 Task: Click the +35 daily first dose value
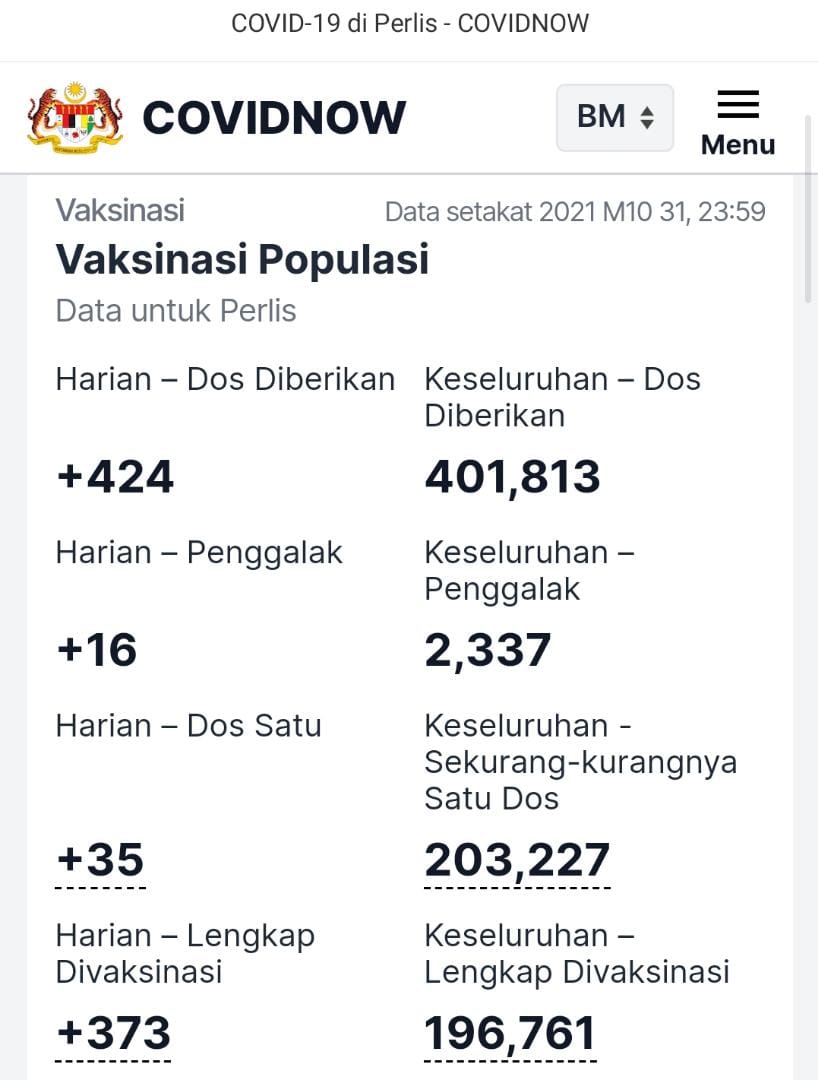pyautogui.click(x=100, y=860)
